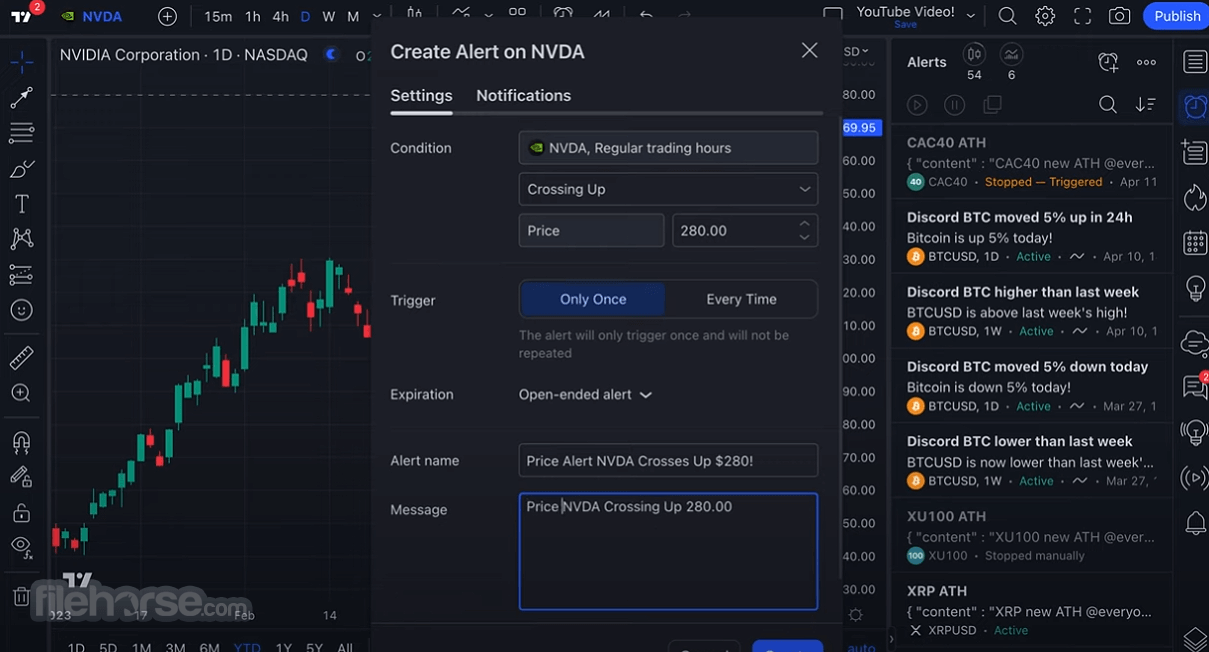Image resolution: width=1209 pixels, height=652 pixels.
Task: Switch to the Notifications tab
Action: click(523, 95)
